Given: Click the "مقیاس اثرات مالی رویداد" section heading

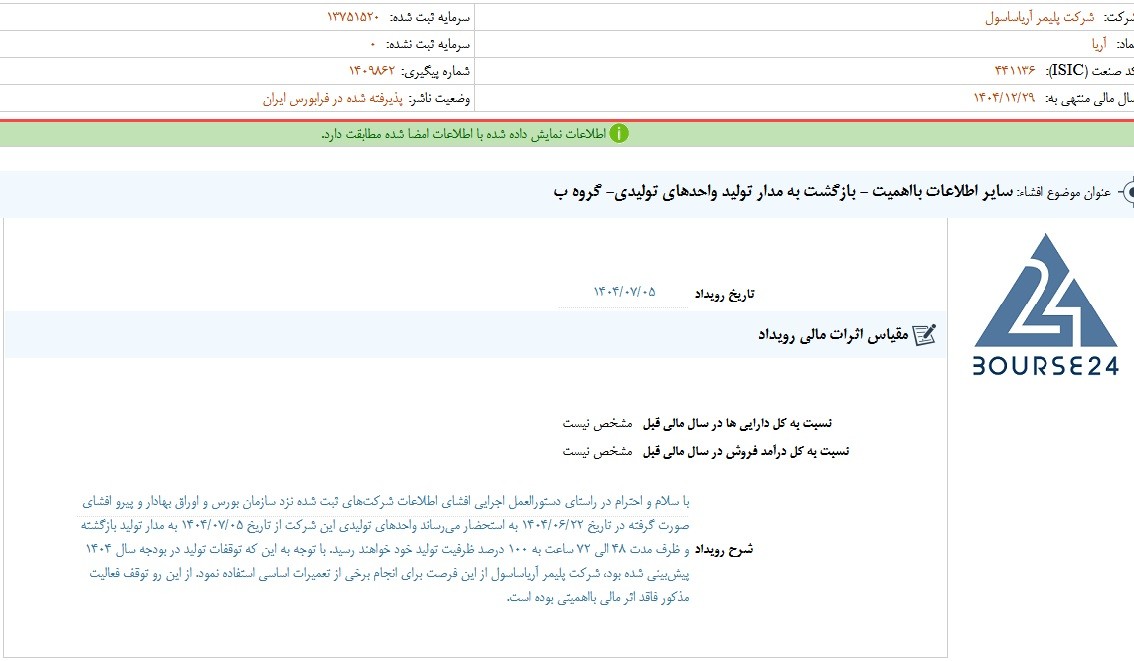Looking at the screenshot, I should pyautogui.click(x=833, y=335).
